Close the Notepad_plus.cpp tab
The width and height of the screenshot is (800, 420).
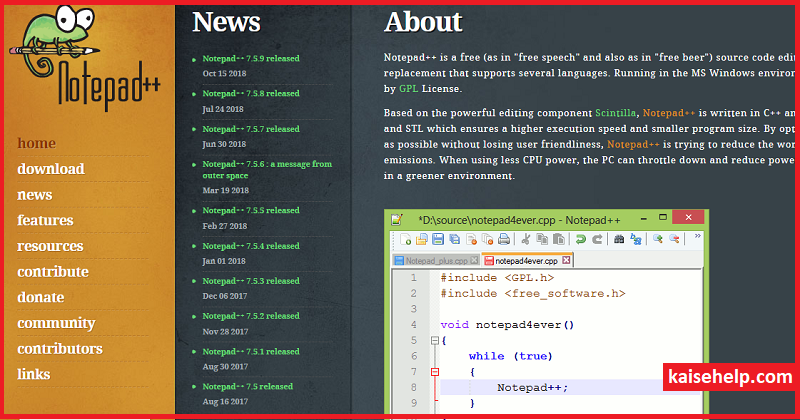click(474, 260)
